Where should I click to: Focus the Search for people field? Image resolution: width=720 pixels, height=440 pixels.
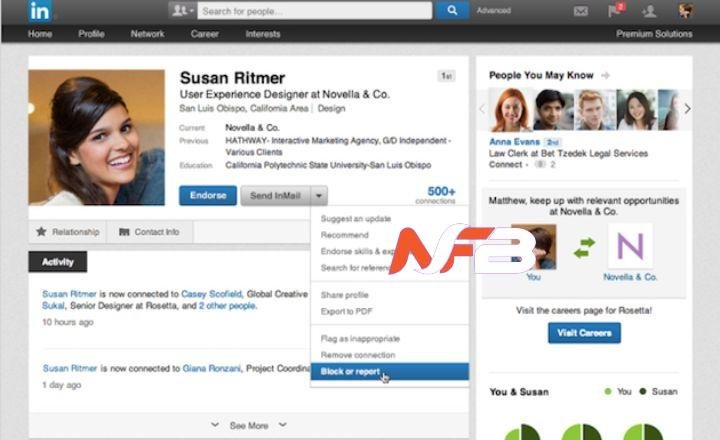315,11
